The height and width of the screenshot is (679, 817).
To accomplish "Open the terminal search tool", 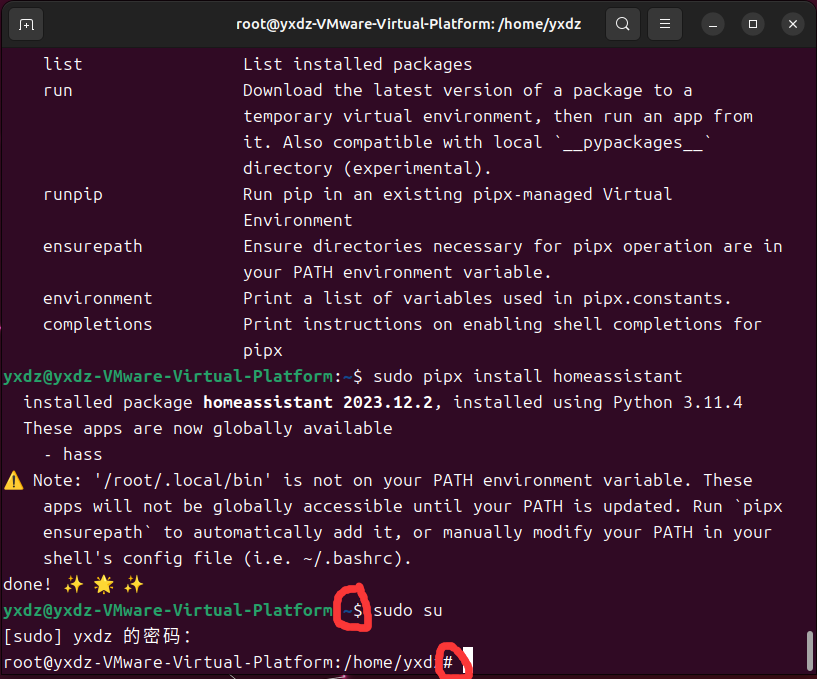I will tap(623, 24).
